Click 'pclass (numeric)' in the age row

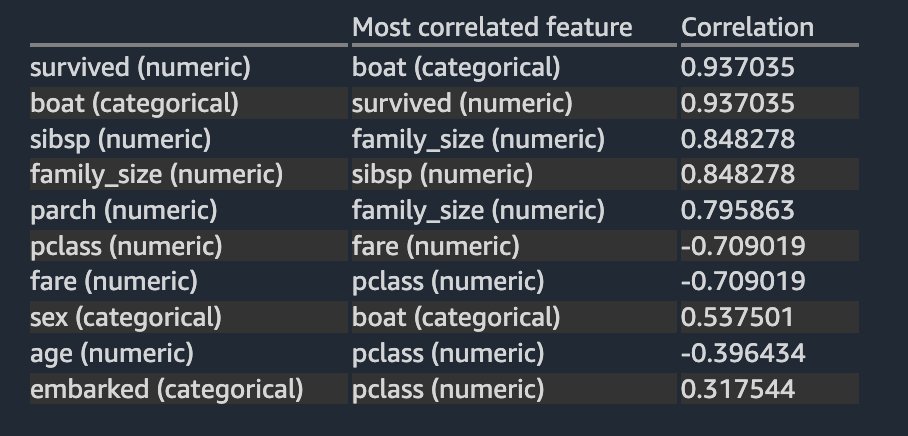click(448, 353)
